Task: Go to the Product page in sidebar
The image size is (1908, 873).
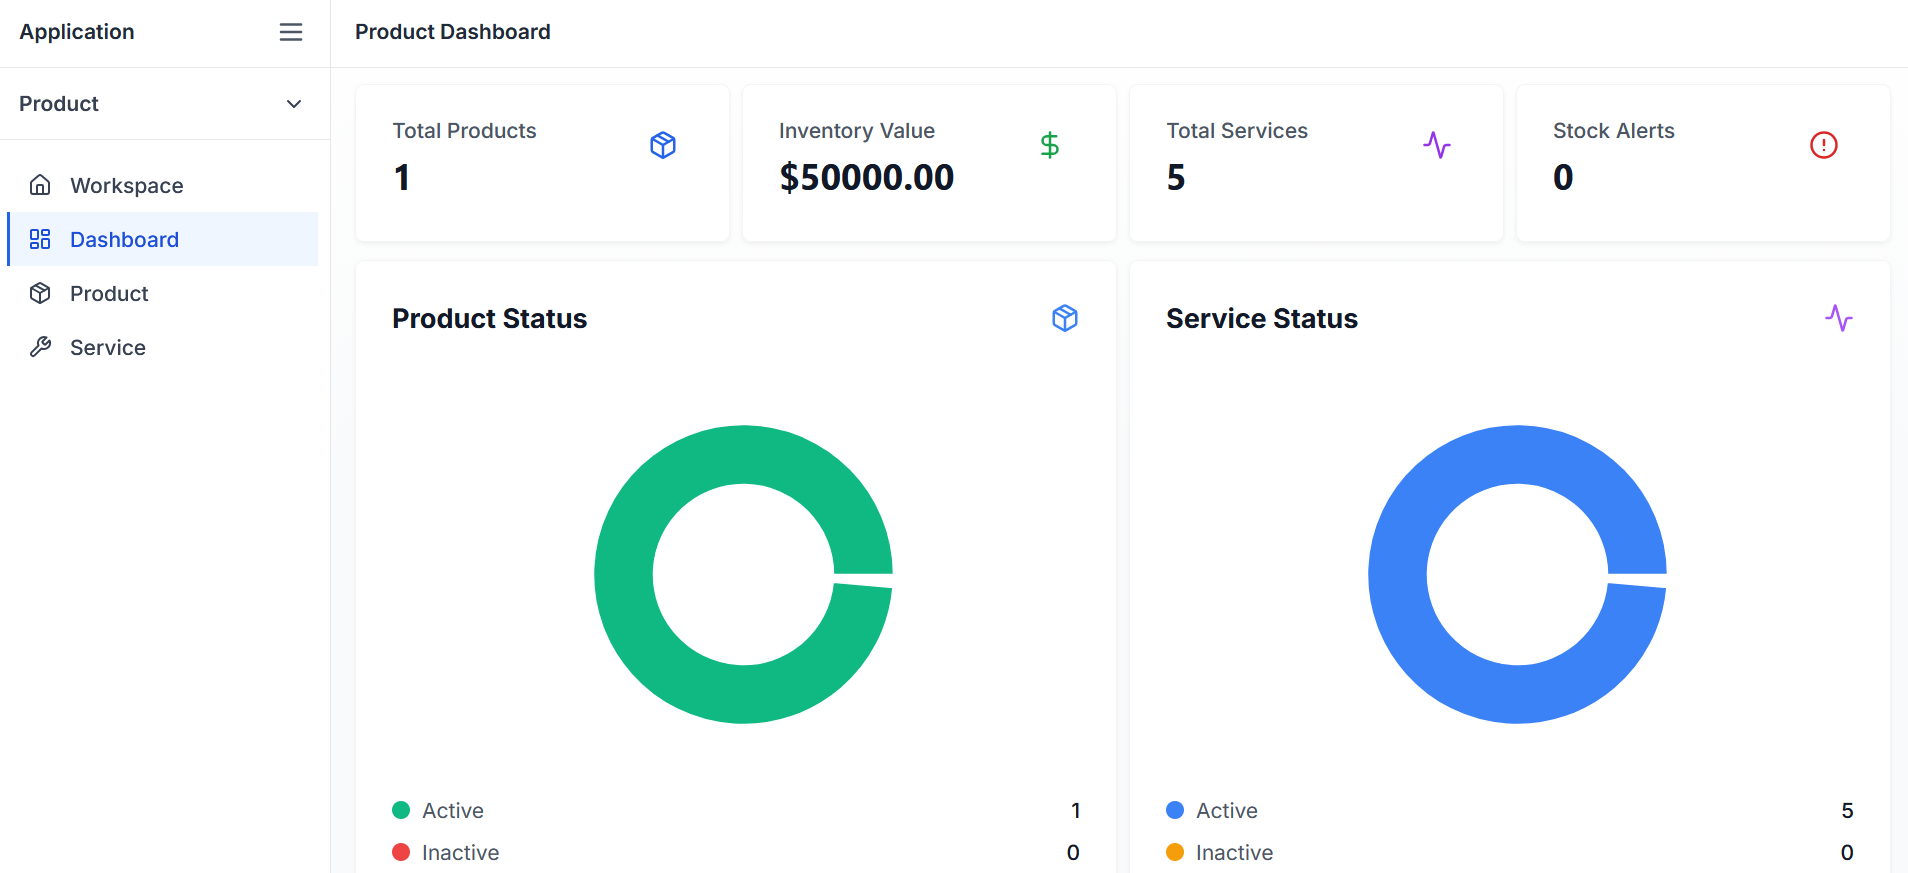Action: click(109, 294)
